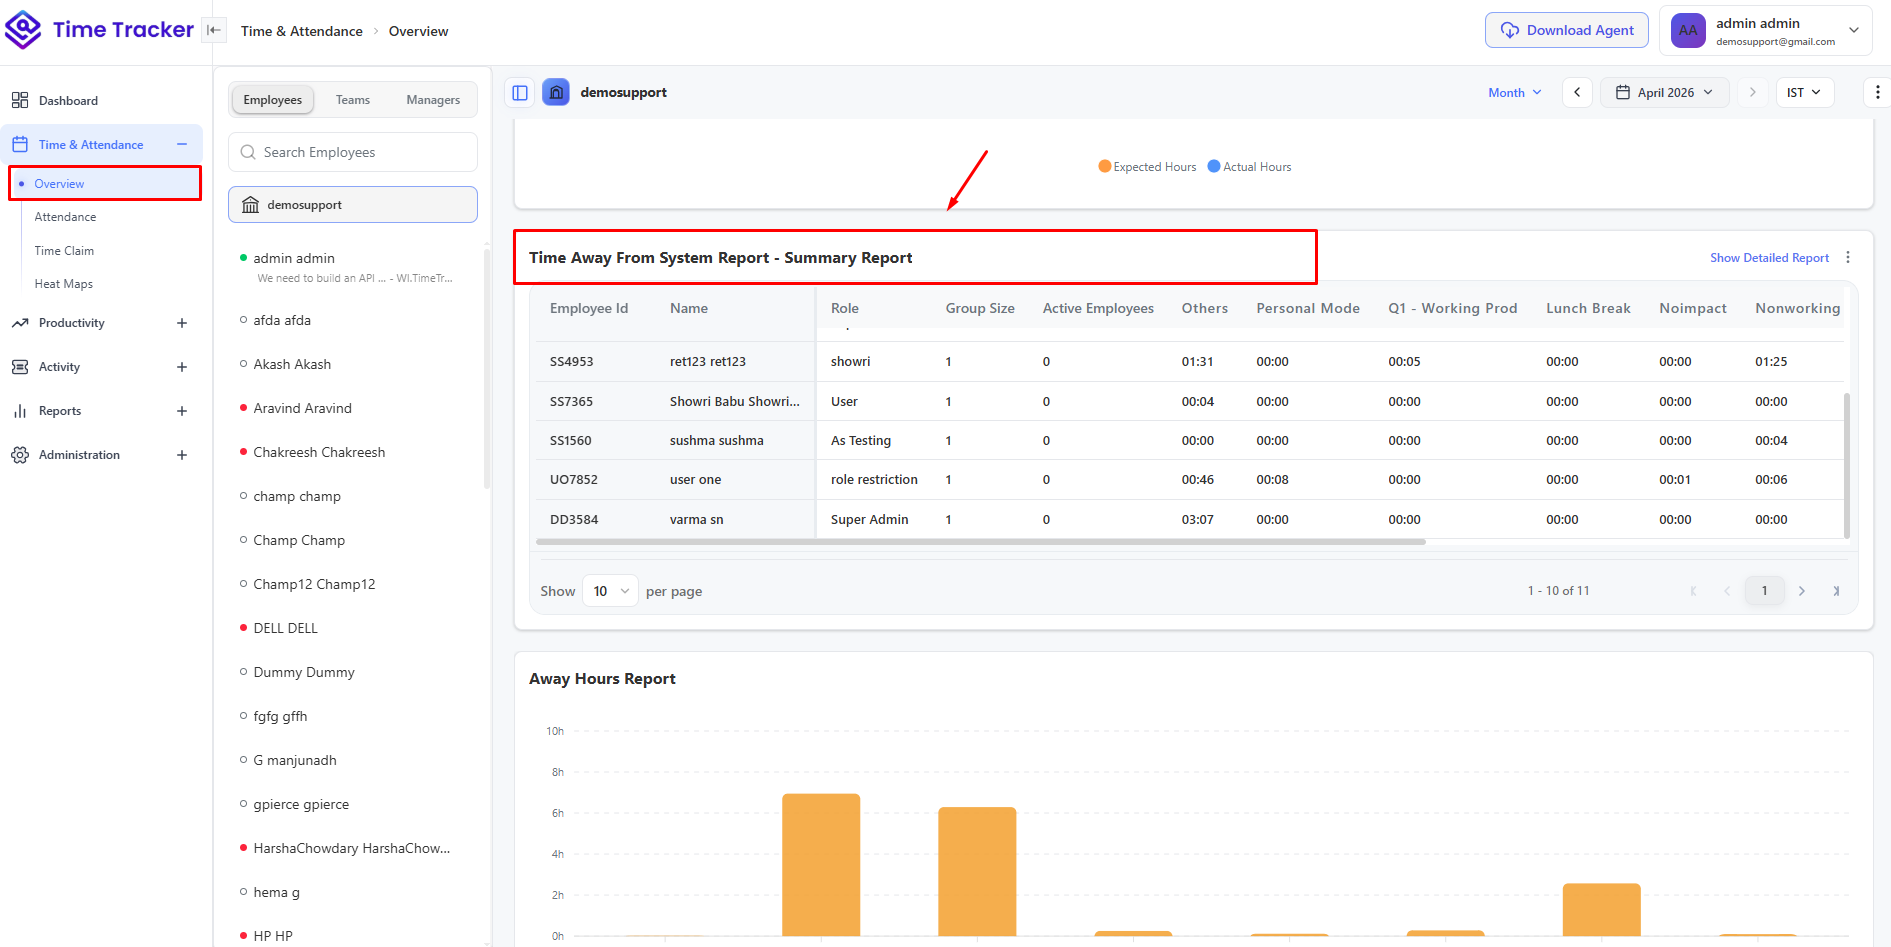
Task: Open Heat Maps submenu item
Action: pyautogui.click(x=63, y=284)
